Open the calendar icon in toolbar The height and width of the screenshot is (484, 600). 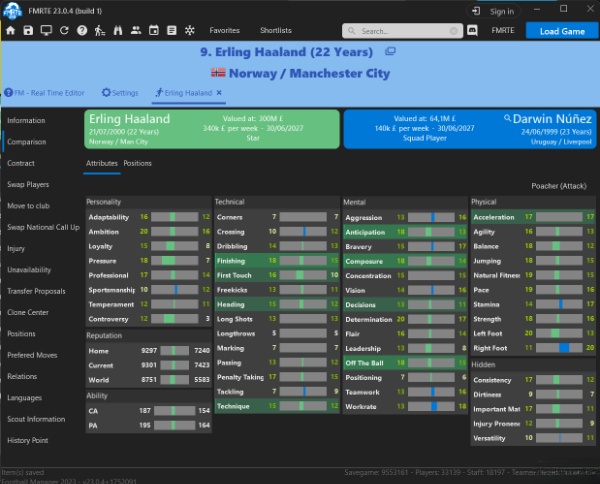click(154, 30)
